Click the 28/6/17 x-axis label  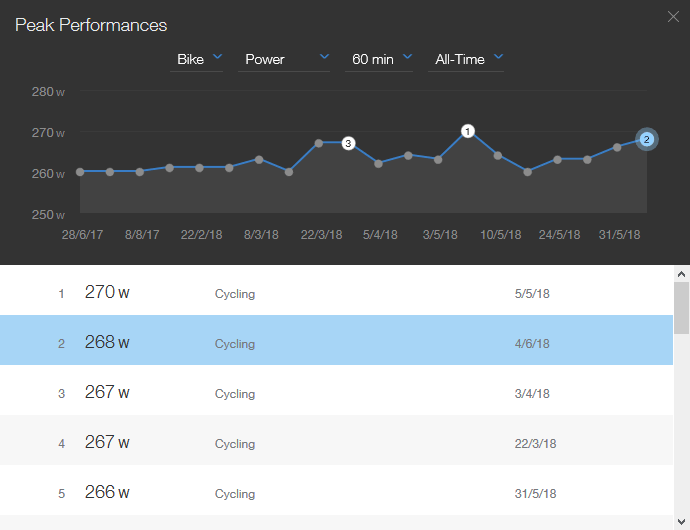point(82,235)
